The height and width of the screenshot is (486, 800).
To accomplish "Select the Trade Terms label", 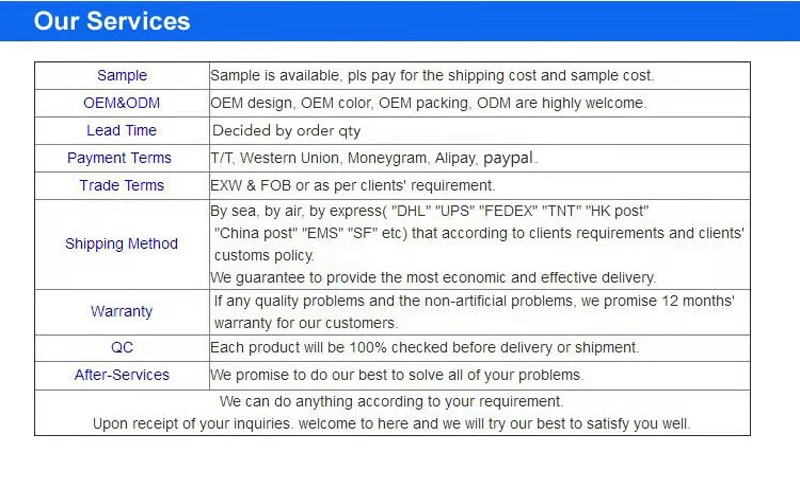I will pyautogui.click(x=121, y=186).
